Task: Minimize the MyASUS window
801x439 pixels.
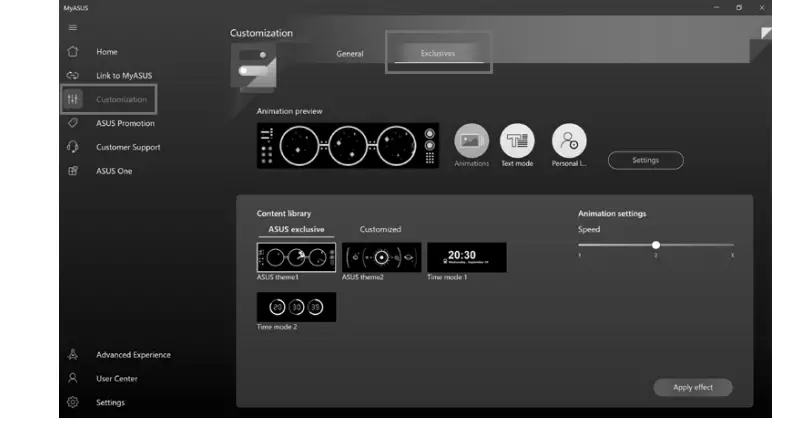Action: click(x=716, y=8)
